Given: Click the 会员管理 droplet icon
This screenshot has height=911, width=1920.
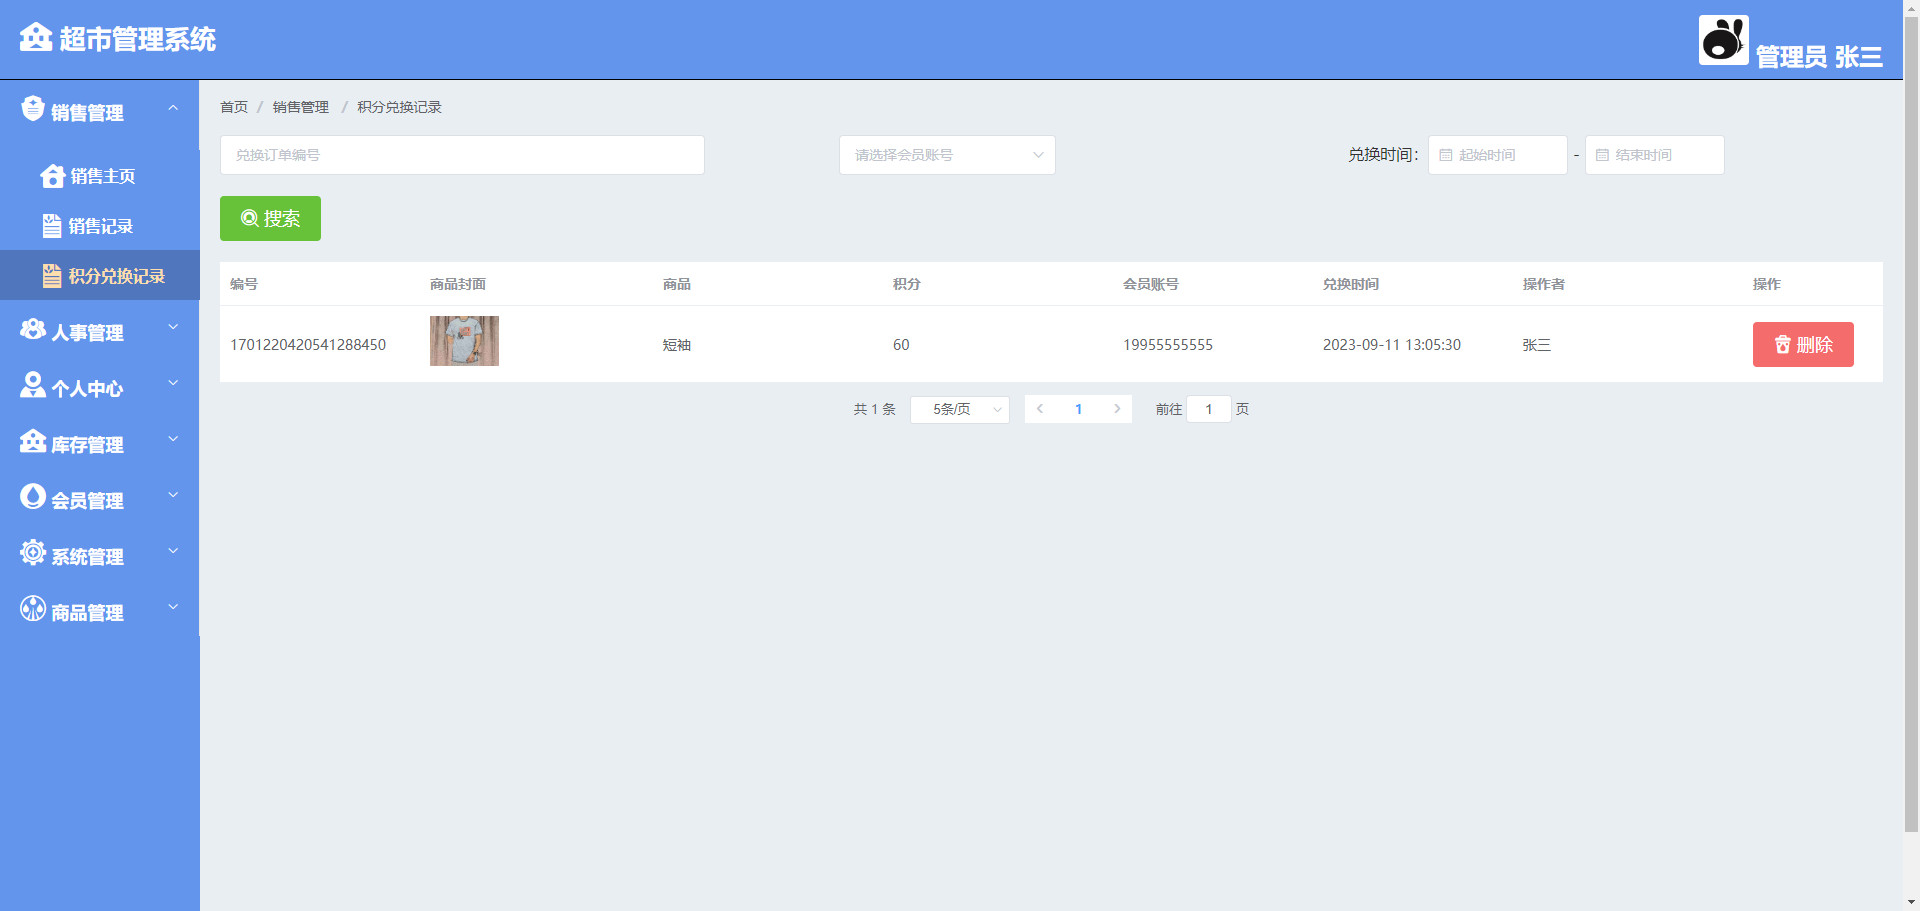Looking at the screenshot, I should click(33, 496).
